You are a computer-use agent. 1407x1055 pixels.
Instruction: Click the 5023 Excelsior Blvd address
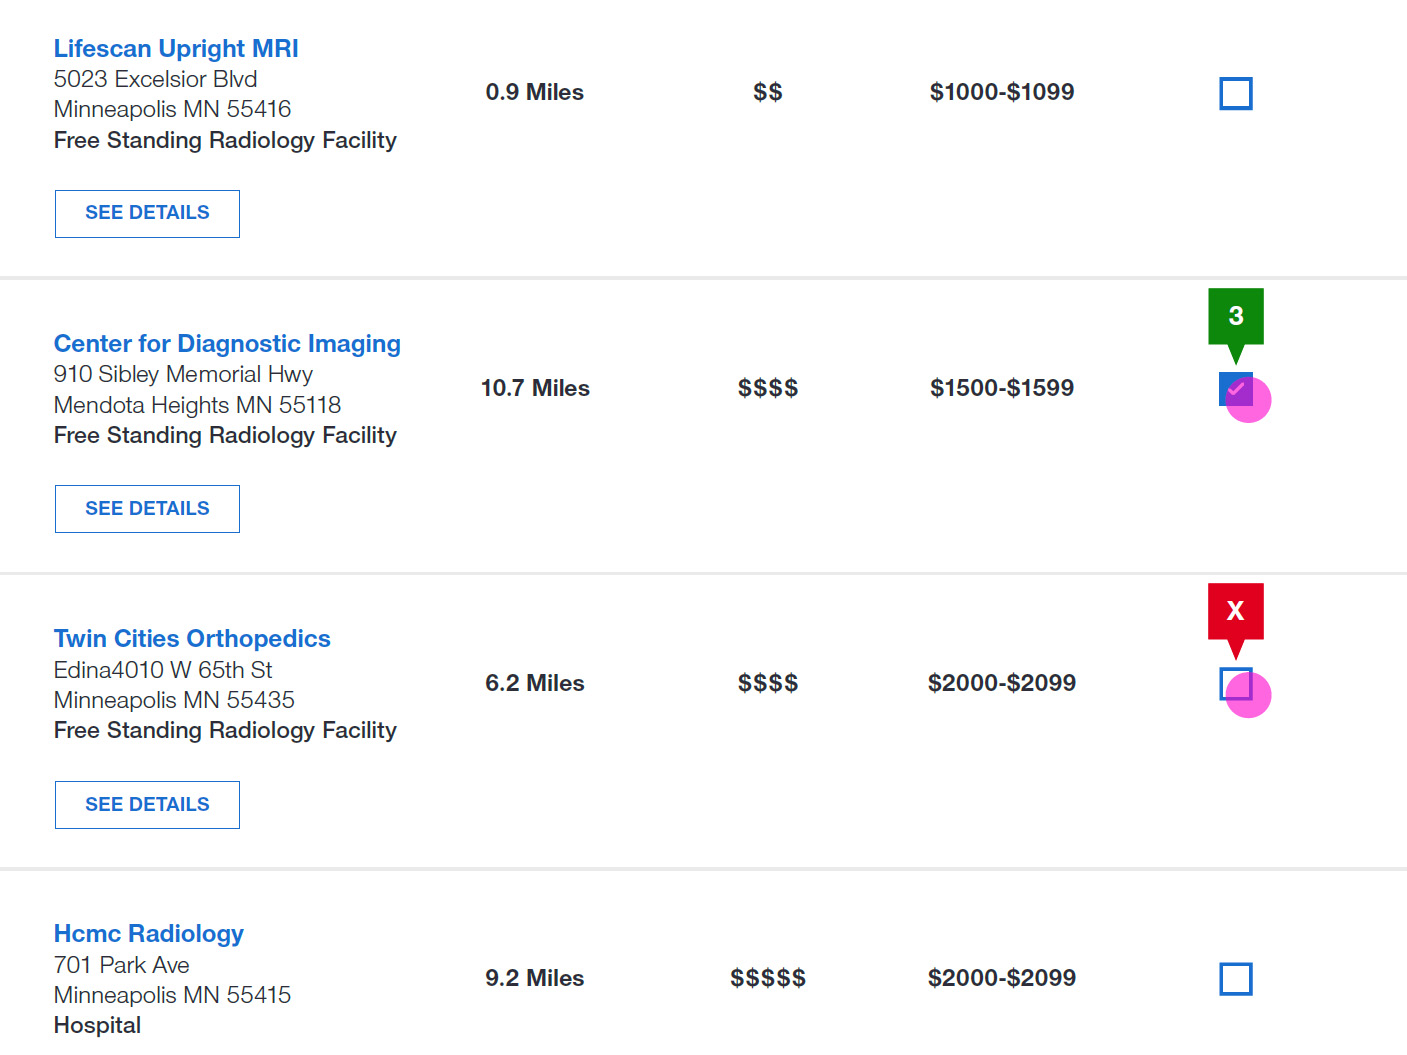155,79
